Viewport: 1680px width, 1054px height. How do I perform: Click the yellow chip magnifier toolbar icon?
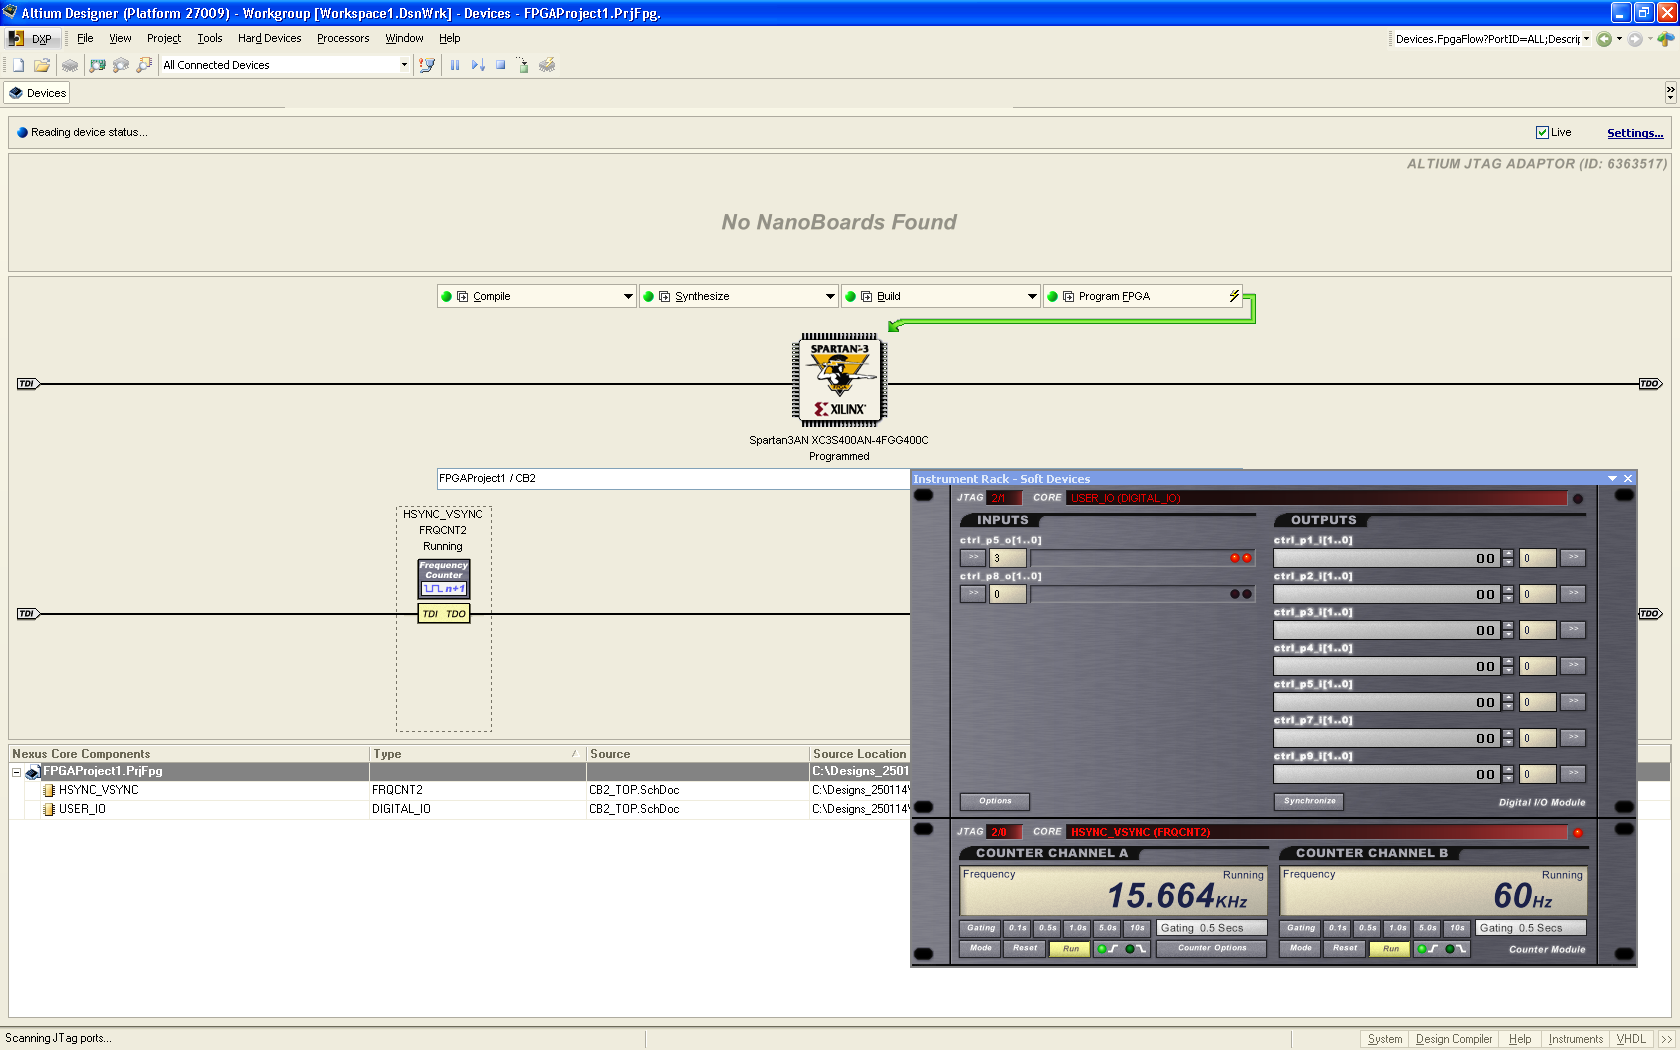144,65
